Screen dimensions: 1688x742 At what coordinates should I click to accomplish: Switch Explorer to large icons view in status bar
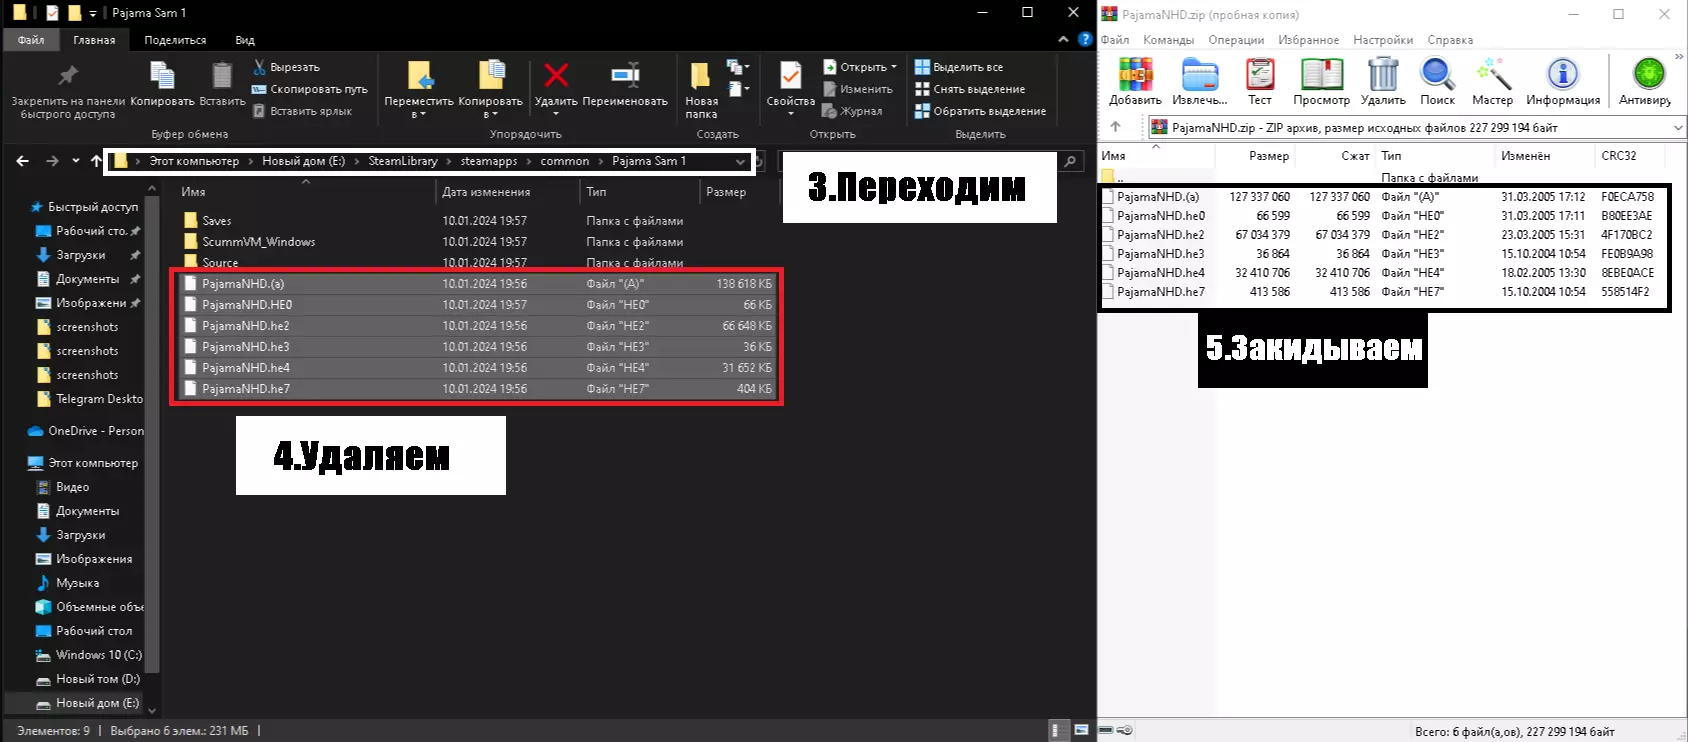(1081, 731)
